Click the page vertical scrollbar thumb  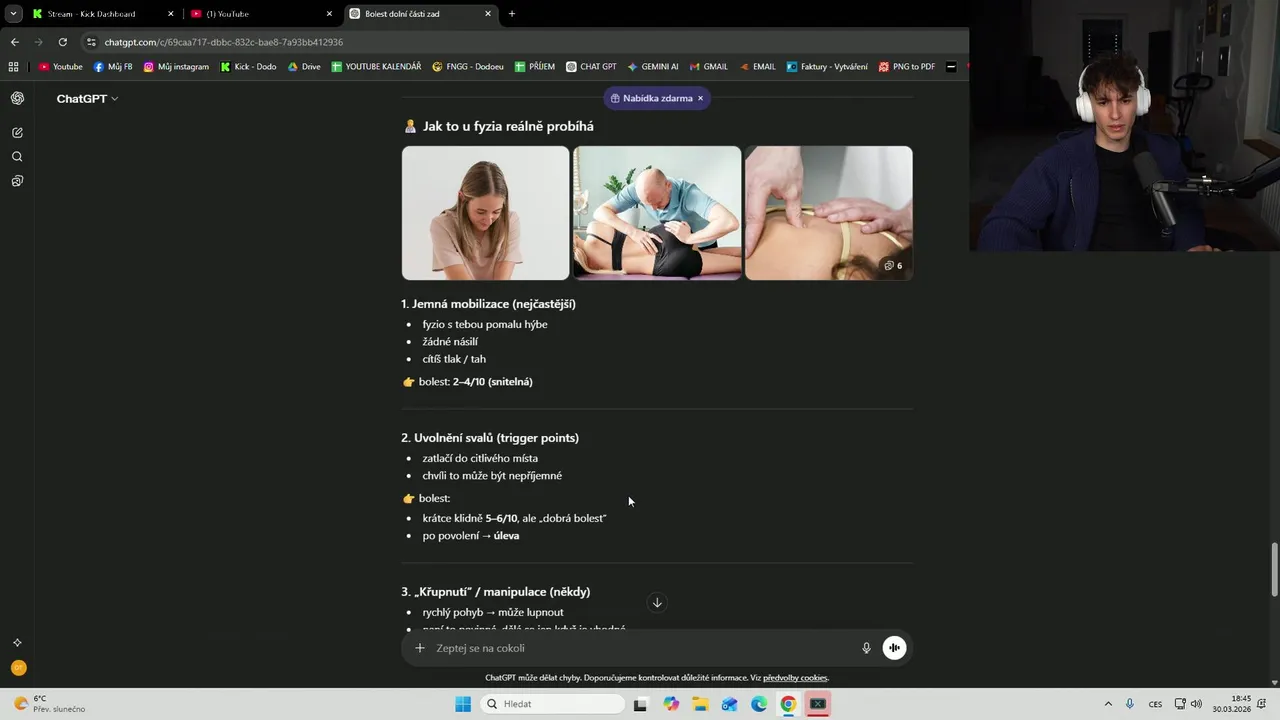tap(1274, 570)
